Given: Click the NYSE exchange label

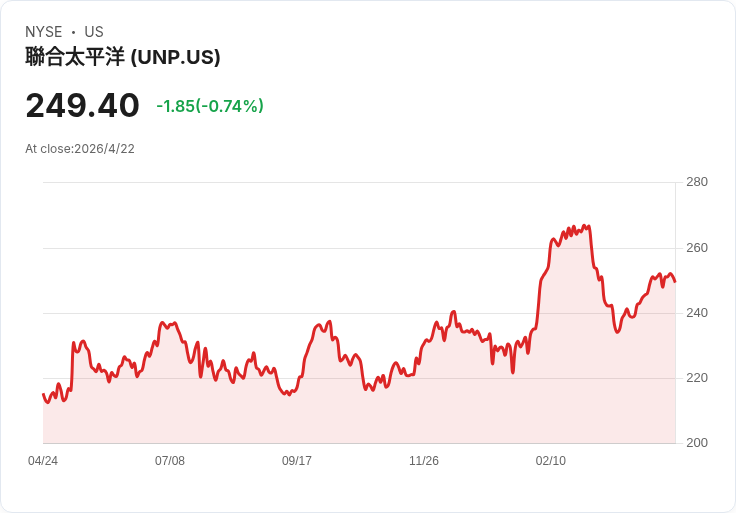Looking at the screenshot, I should (44, 32).
